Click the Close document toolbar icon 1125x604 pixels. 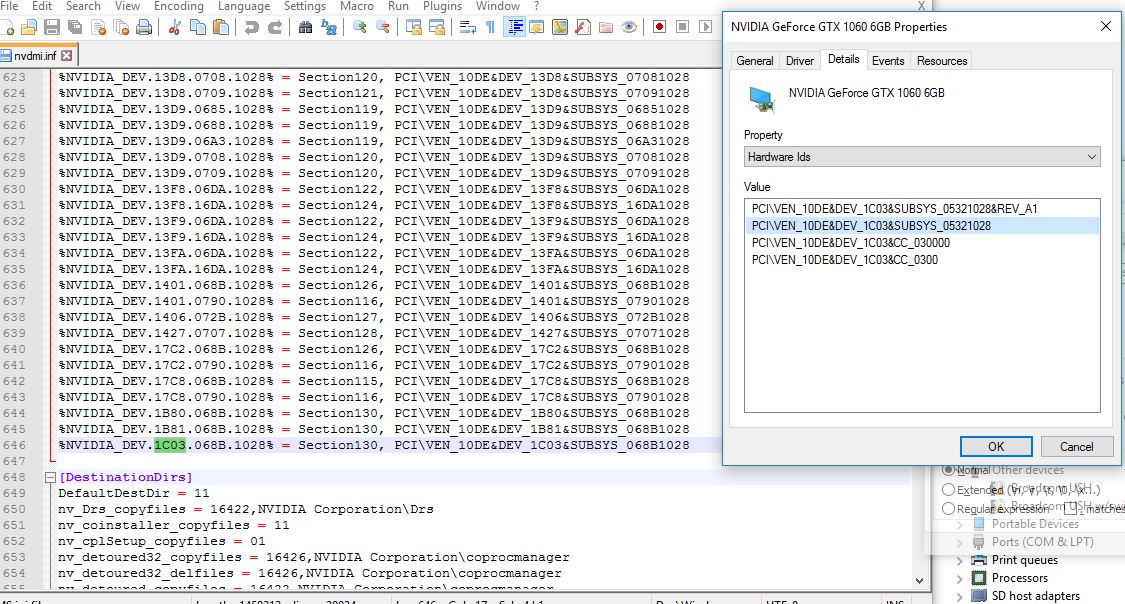[x=98, y=27]
